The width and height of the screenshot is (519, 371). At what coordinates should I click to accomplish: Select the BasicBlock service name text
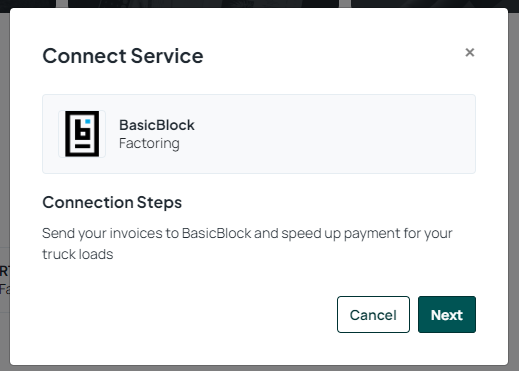click(157, 125)
